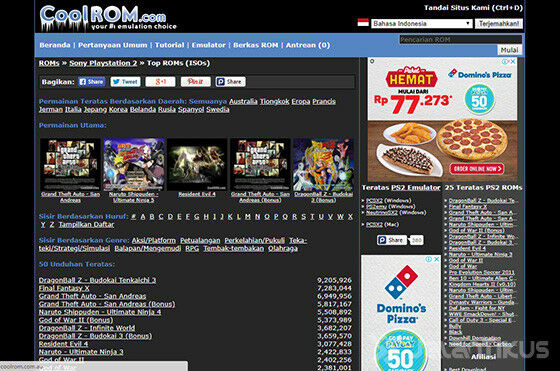Viewport: 560px width, 371px height.
Task: Open DragonBall Z - Budokai Tenkaichi 3 download link
Action: coord(98,280)
